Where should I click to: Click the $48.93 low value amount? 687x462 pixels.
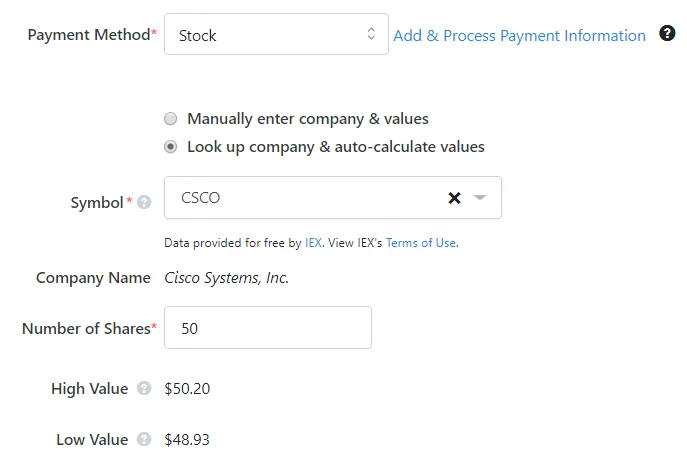pyautogui.click(x=187, y=440)
